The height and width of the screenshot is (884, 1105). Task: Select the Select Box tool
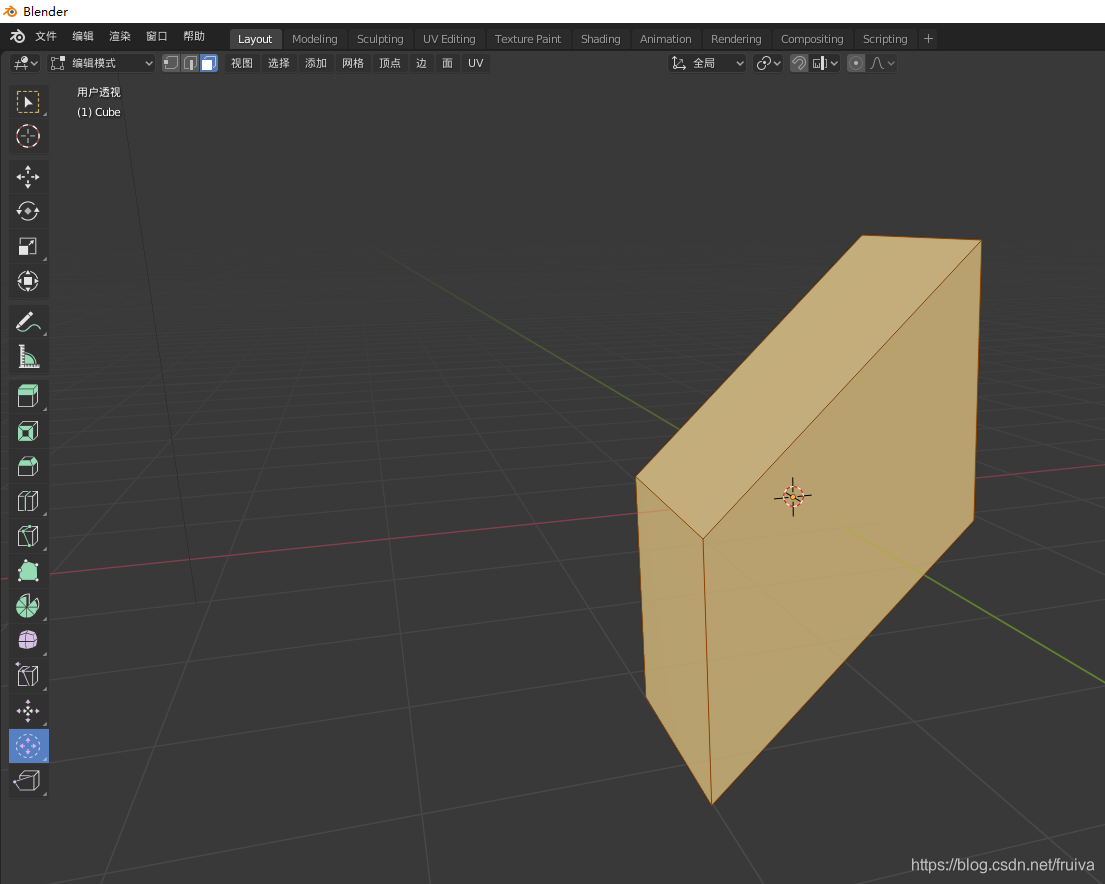[x=28, y=103]
